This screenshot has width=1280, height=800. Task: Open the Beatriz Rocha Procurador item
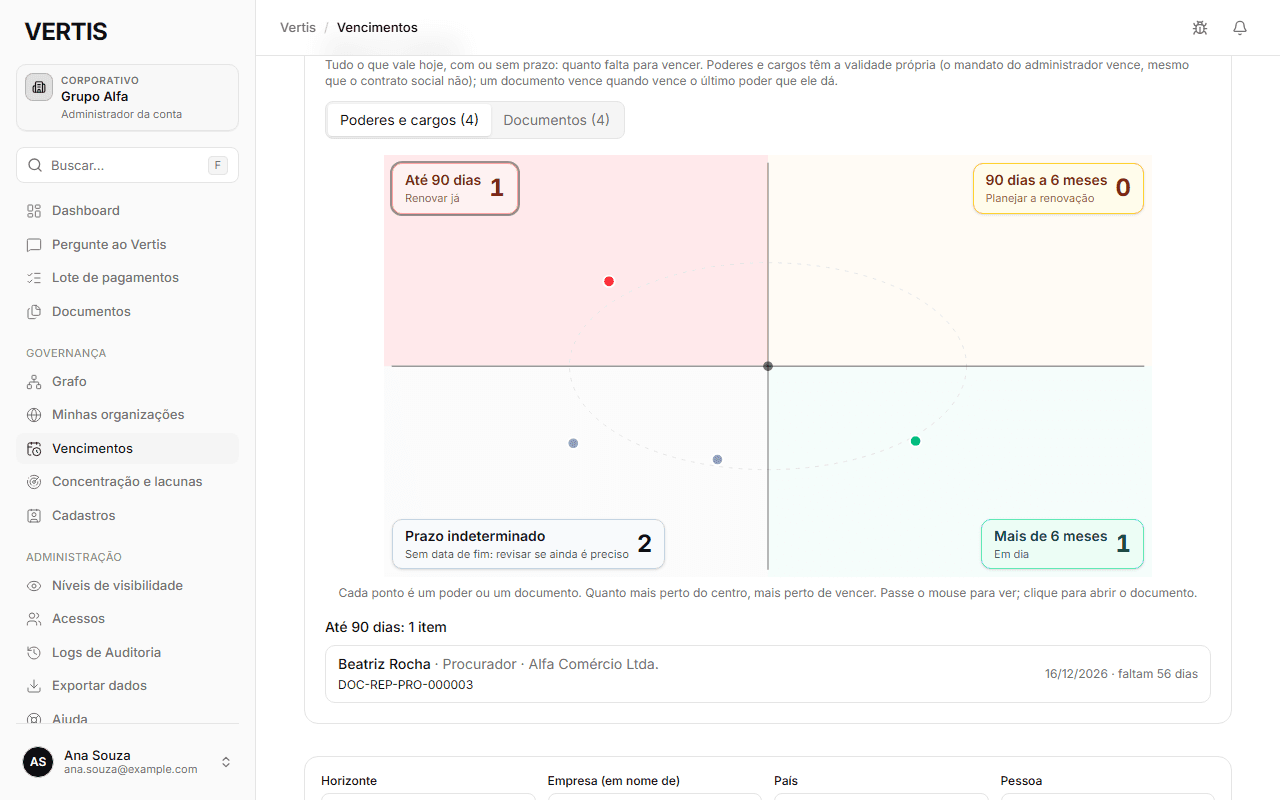(768, 674)
